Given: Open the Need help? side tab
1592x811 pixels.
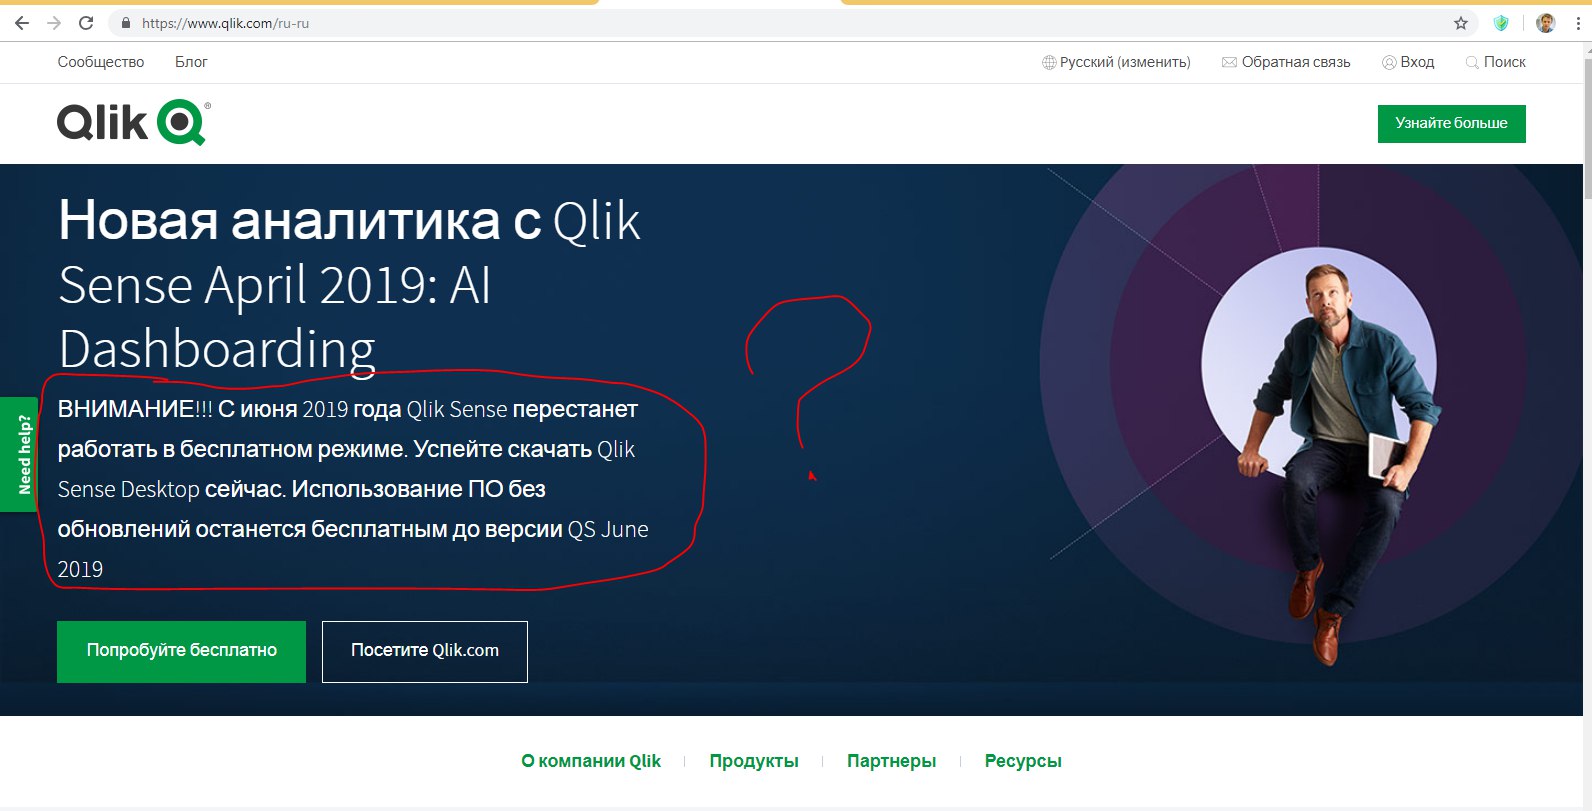Looking at the screenshot, I should click(x=19, y=455).
